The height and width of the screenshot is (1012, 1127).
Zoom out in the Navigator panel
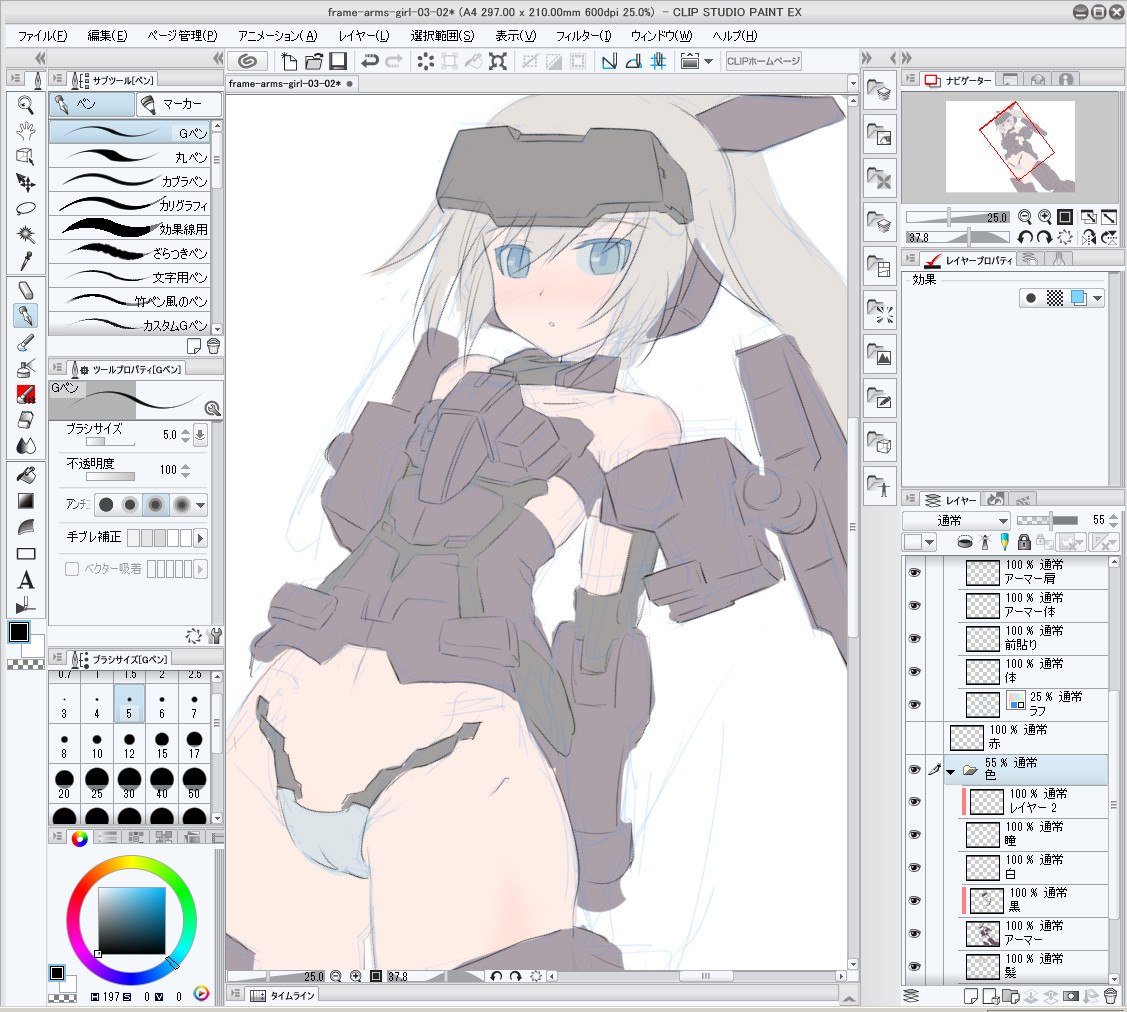(x=1025, y=217)
